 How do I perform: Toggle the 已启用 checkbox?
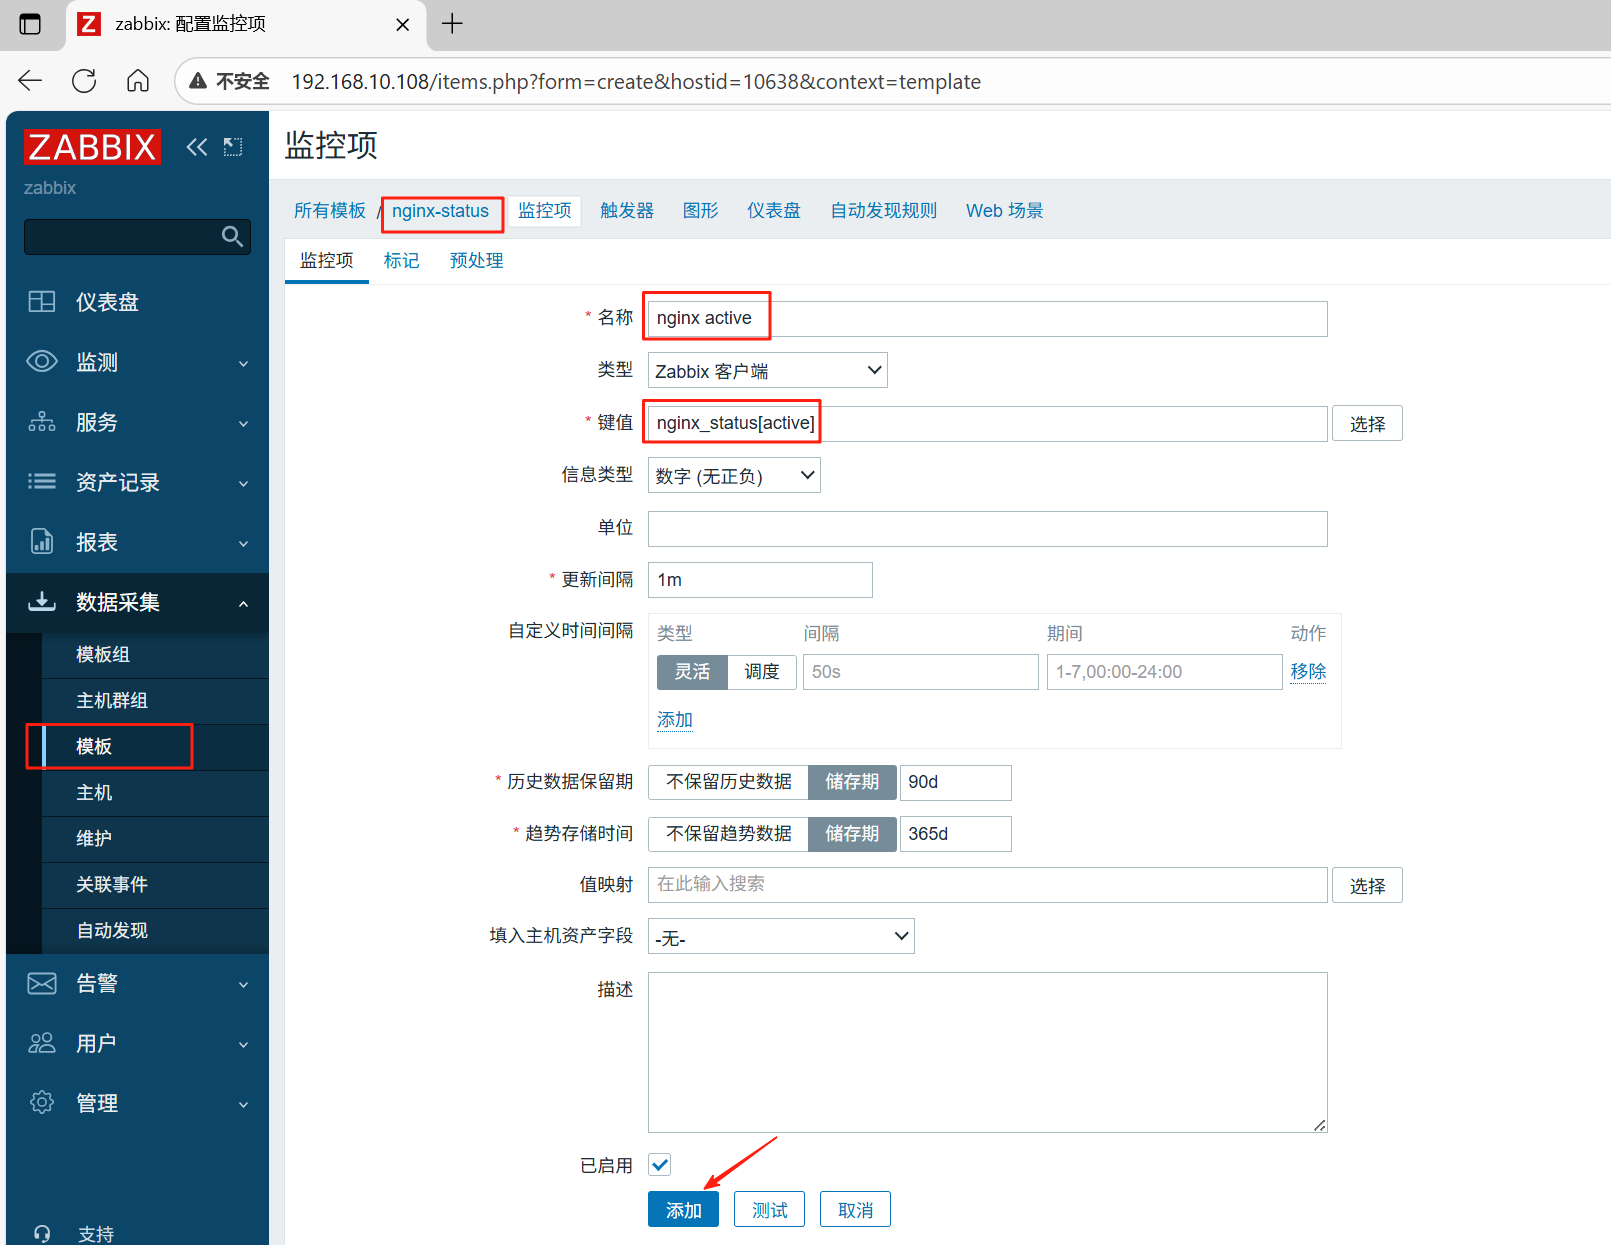click(660, 1164)
